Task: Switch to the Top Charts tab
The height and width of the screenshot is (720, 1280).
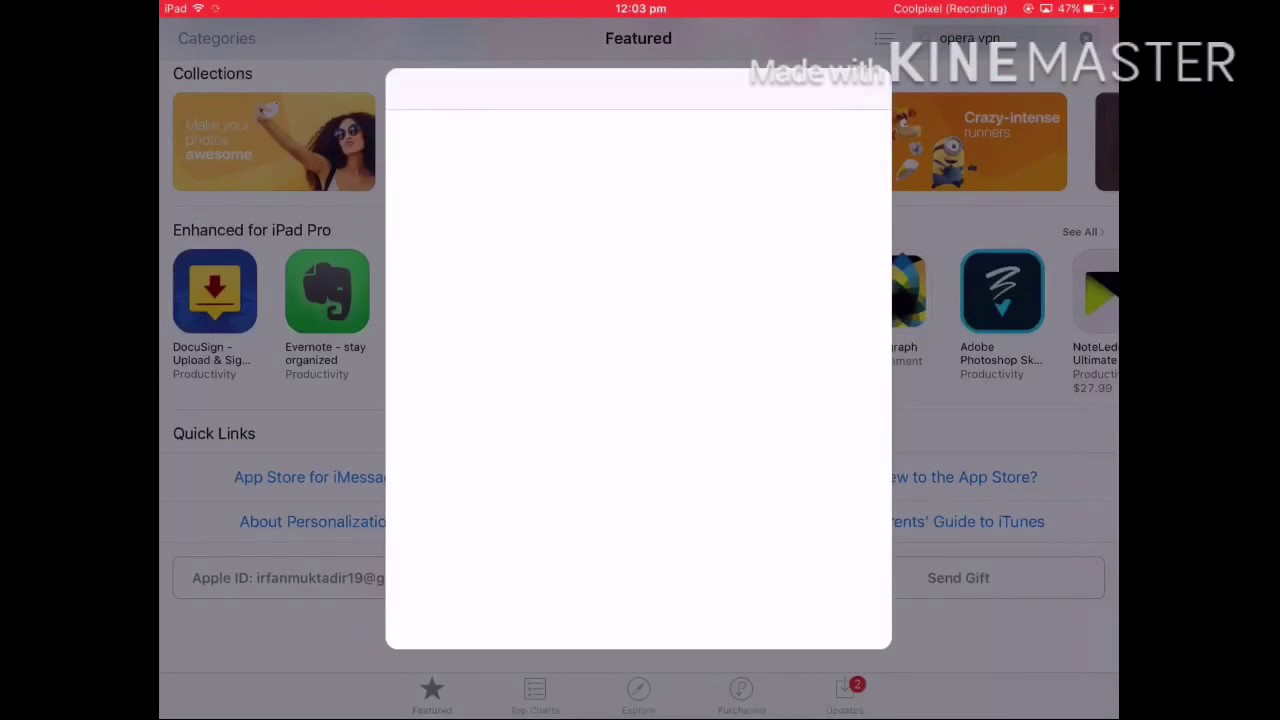Action: tap(535, 695)
